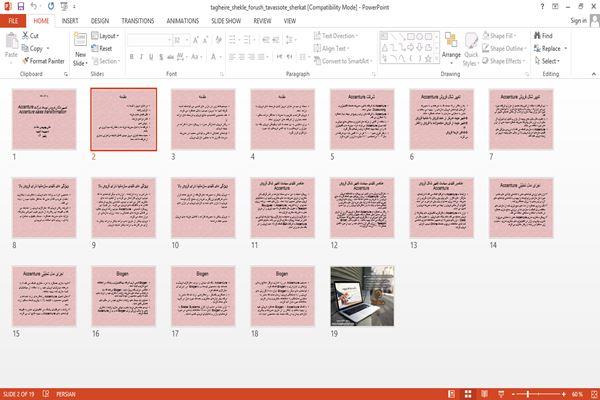This screenshot has width=600, height=400.
Task: Click the Find binoculars command
Action: pos(543,36)
